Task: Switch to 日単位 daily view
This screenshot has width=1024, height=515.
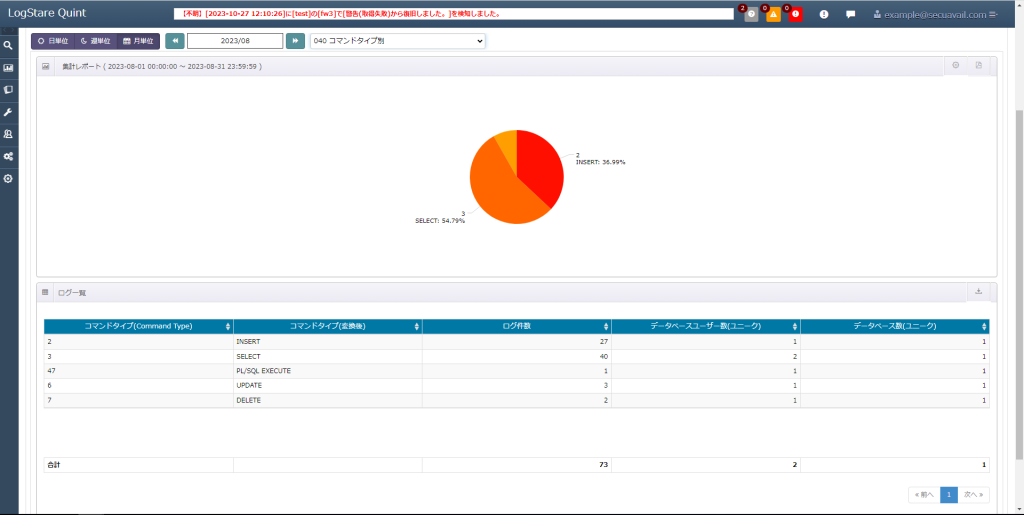Action: [x=53, y=41]
